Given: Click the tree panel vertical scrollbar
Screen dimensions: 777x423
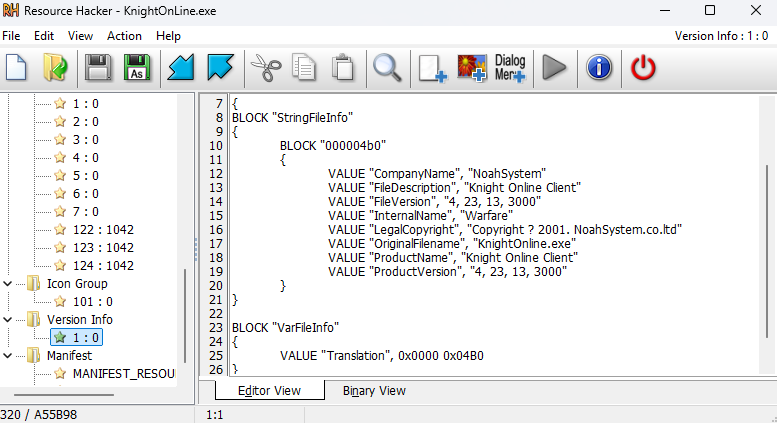Looking at the screenshot, I should pos(185,316).
